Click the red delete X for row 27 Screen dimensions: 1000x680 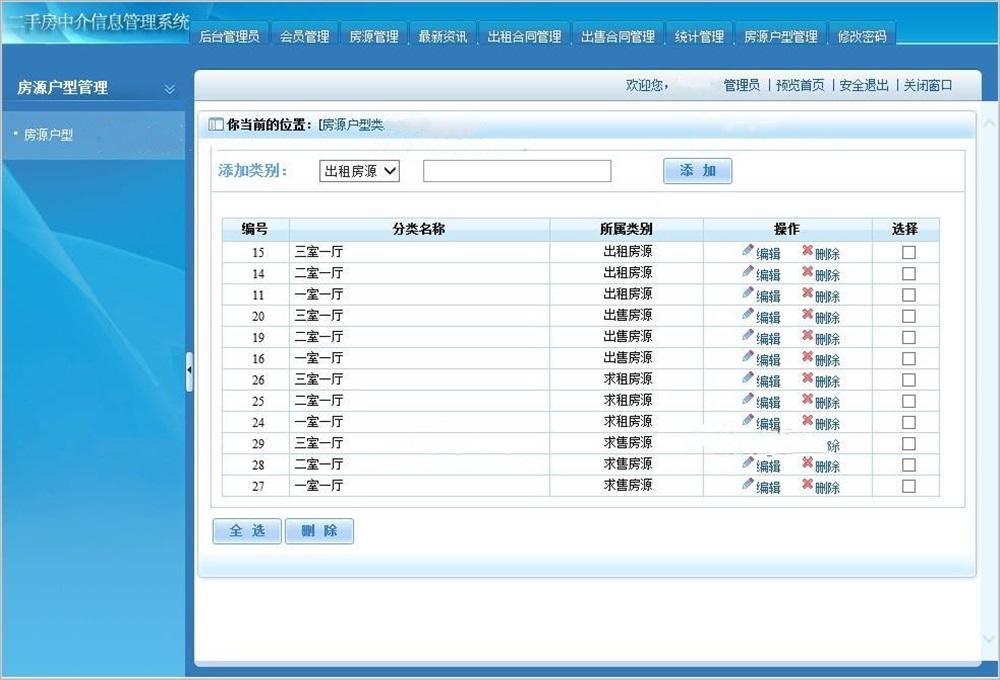(807, 484)
